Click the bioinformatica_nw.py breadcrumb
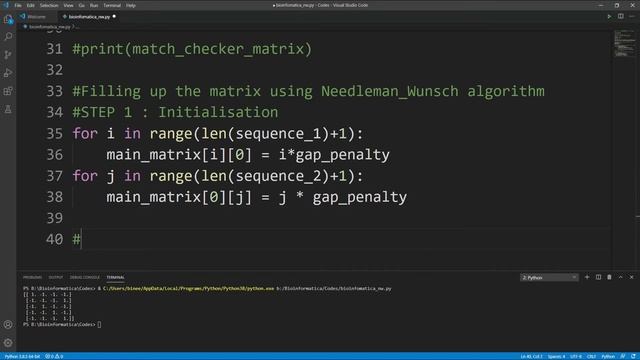The height and width of the screenshot is (360, 640). coord(49,27)
